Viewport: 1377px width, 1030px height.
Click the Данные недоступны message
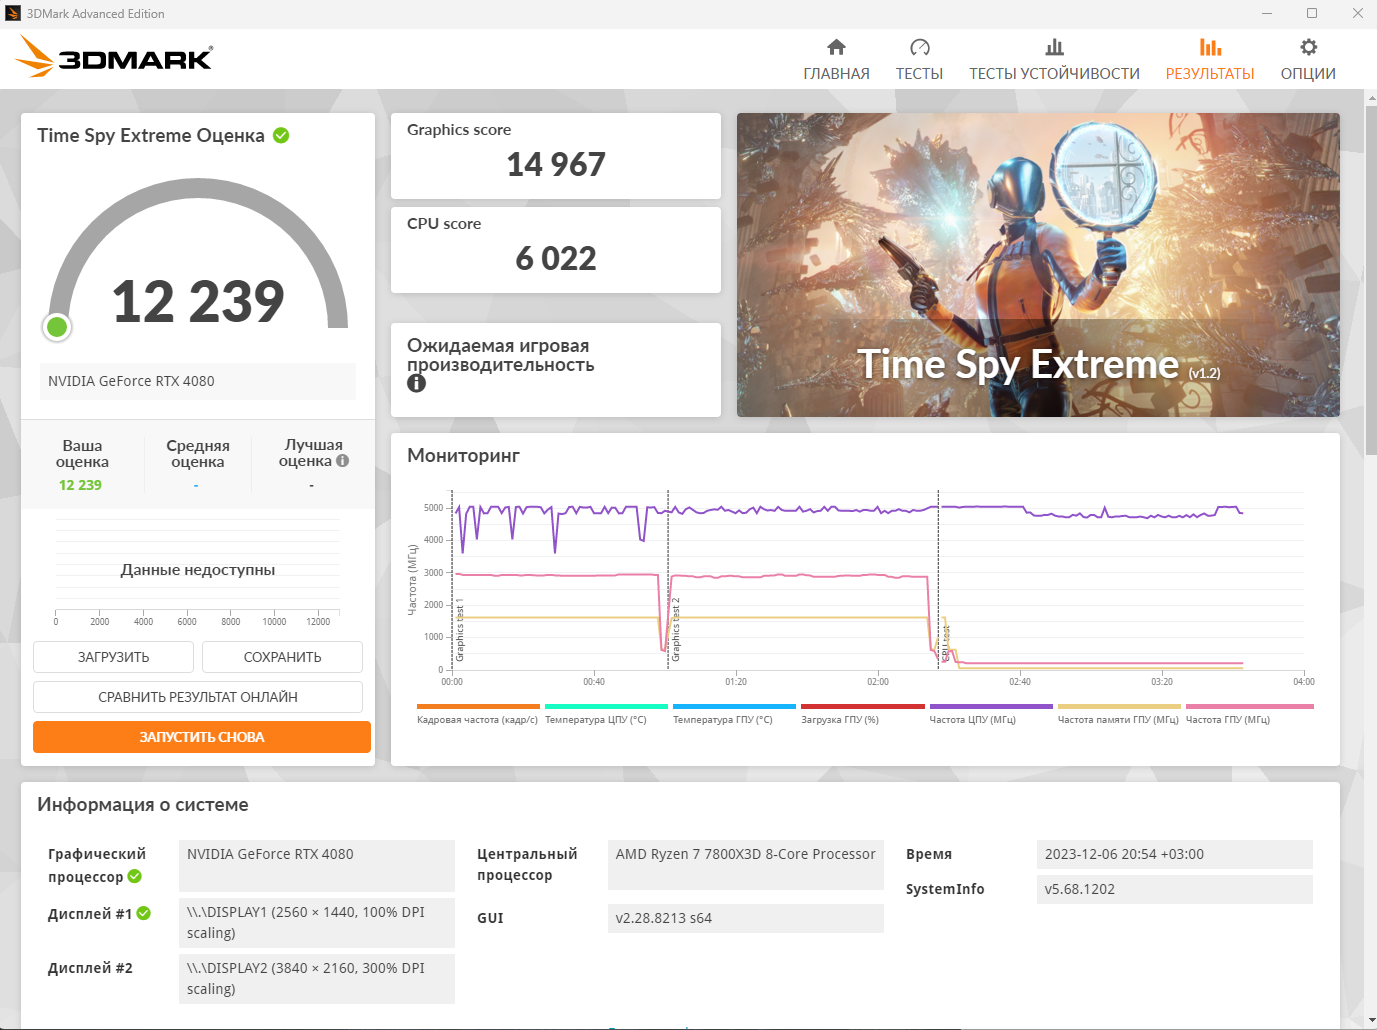click(x=198, y=570)
